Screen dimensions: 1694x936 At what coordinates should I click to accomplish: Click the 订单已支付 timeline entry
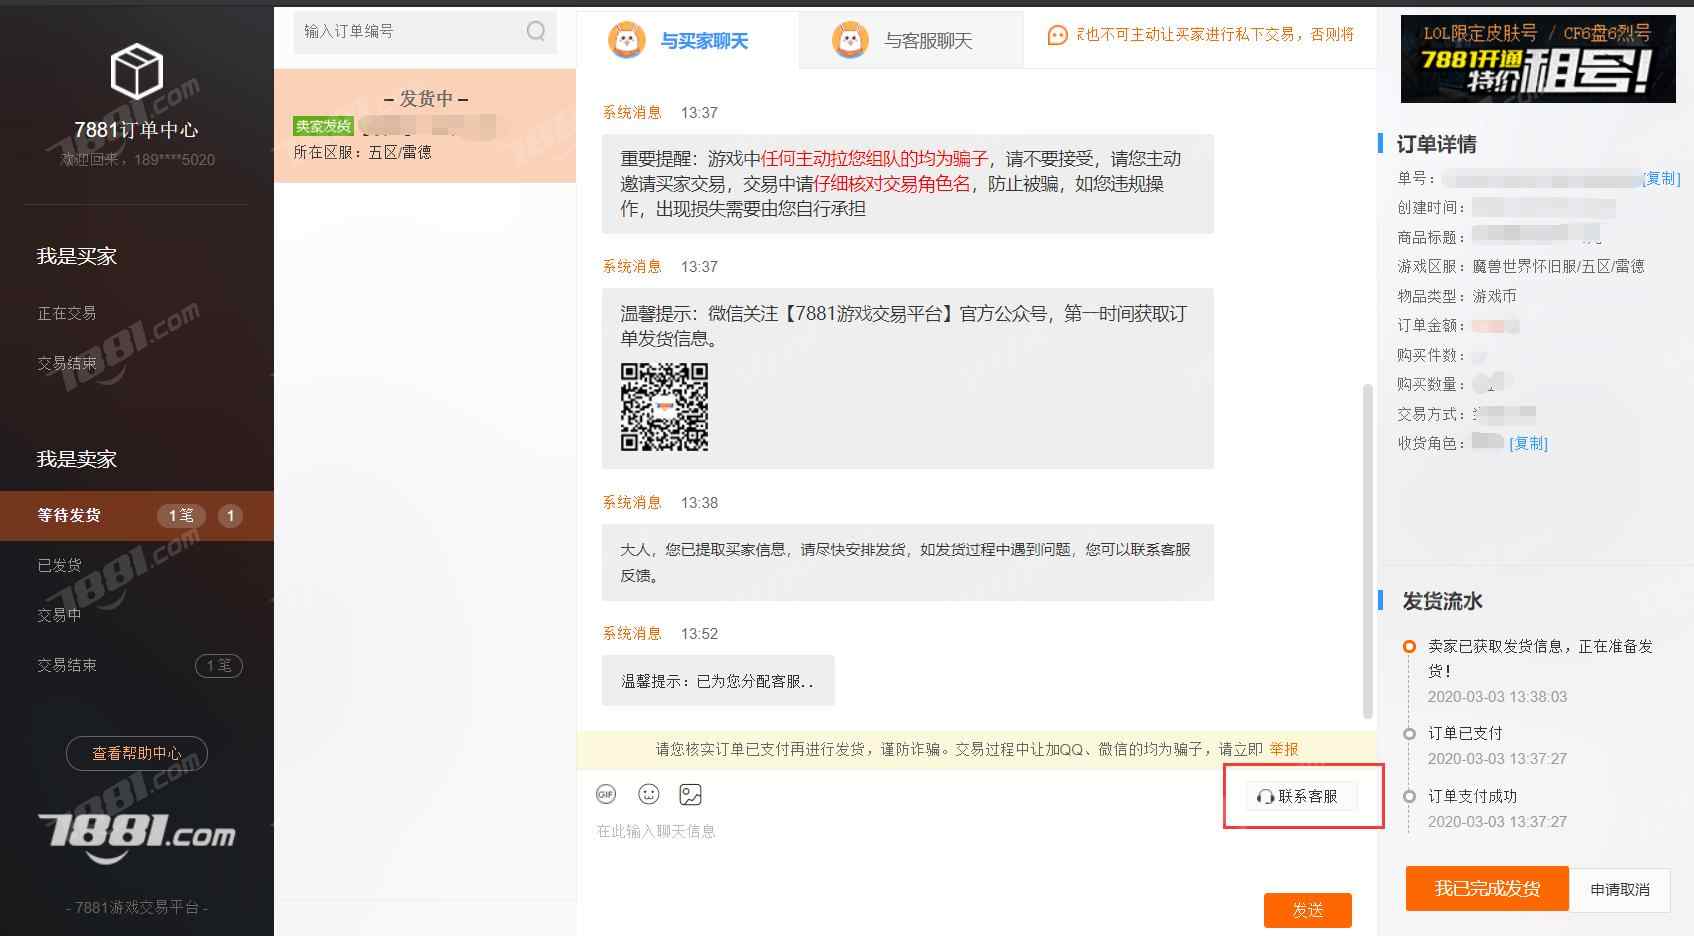click(1465, 733)
